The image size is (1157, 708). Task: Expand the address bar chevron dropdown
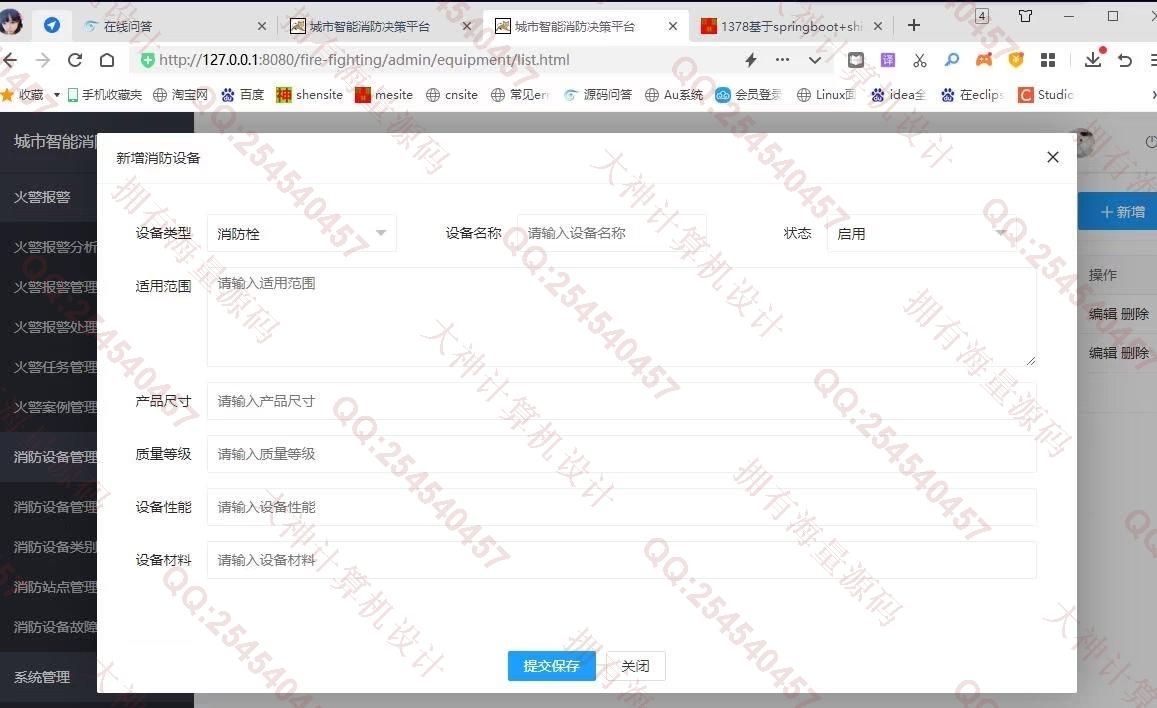815,60
